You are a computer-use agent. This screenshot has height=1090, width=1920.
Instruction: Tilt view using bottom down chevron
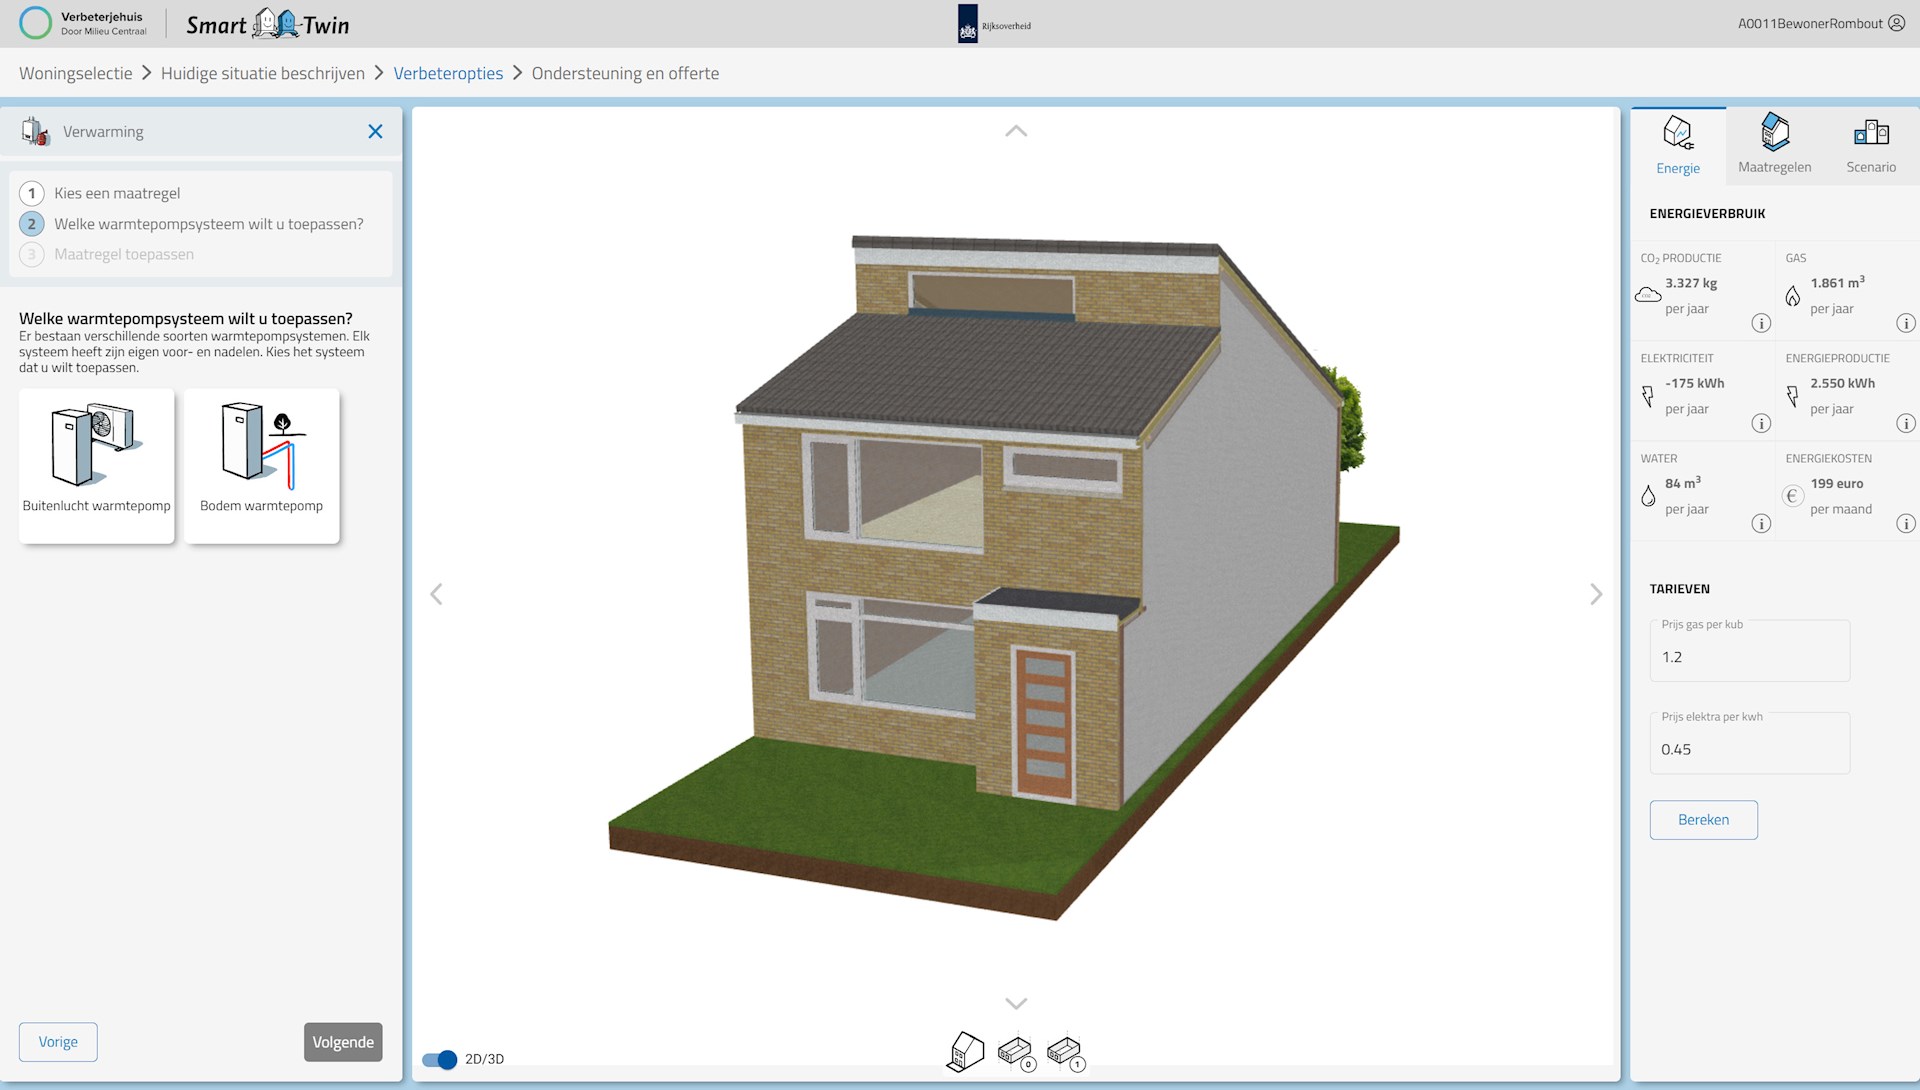point(1016,1003)
